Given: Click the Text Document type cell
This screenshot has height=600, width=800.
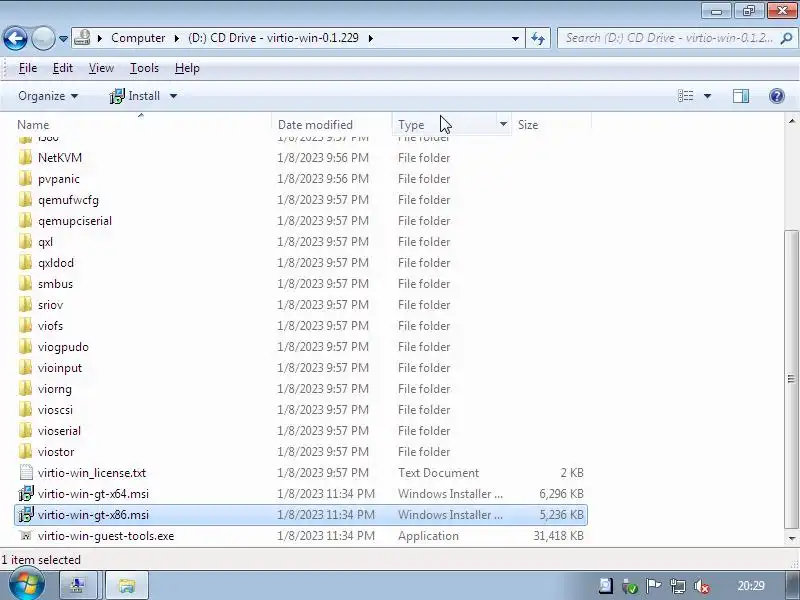Looking at the screenshot, I should pyautogui.click(x=438, y=473).
